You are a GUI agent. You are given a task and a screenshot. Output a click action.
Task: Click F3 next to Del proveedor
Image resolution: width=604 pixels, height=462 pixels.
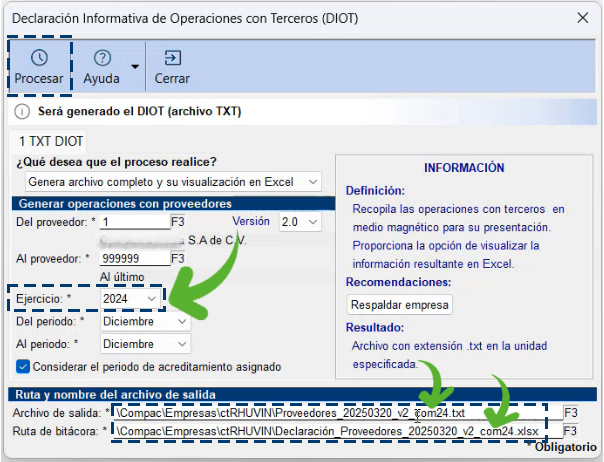pyautogui.click(x=178, y=222)
